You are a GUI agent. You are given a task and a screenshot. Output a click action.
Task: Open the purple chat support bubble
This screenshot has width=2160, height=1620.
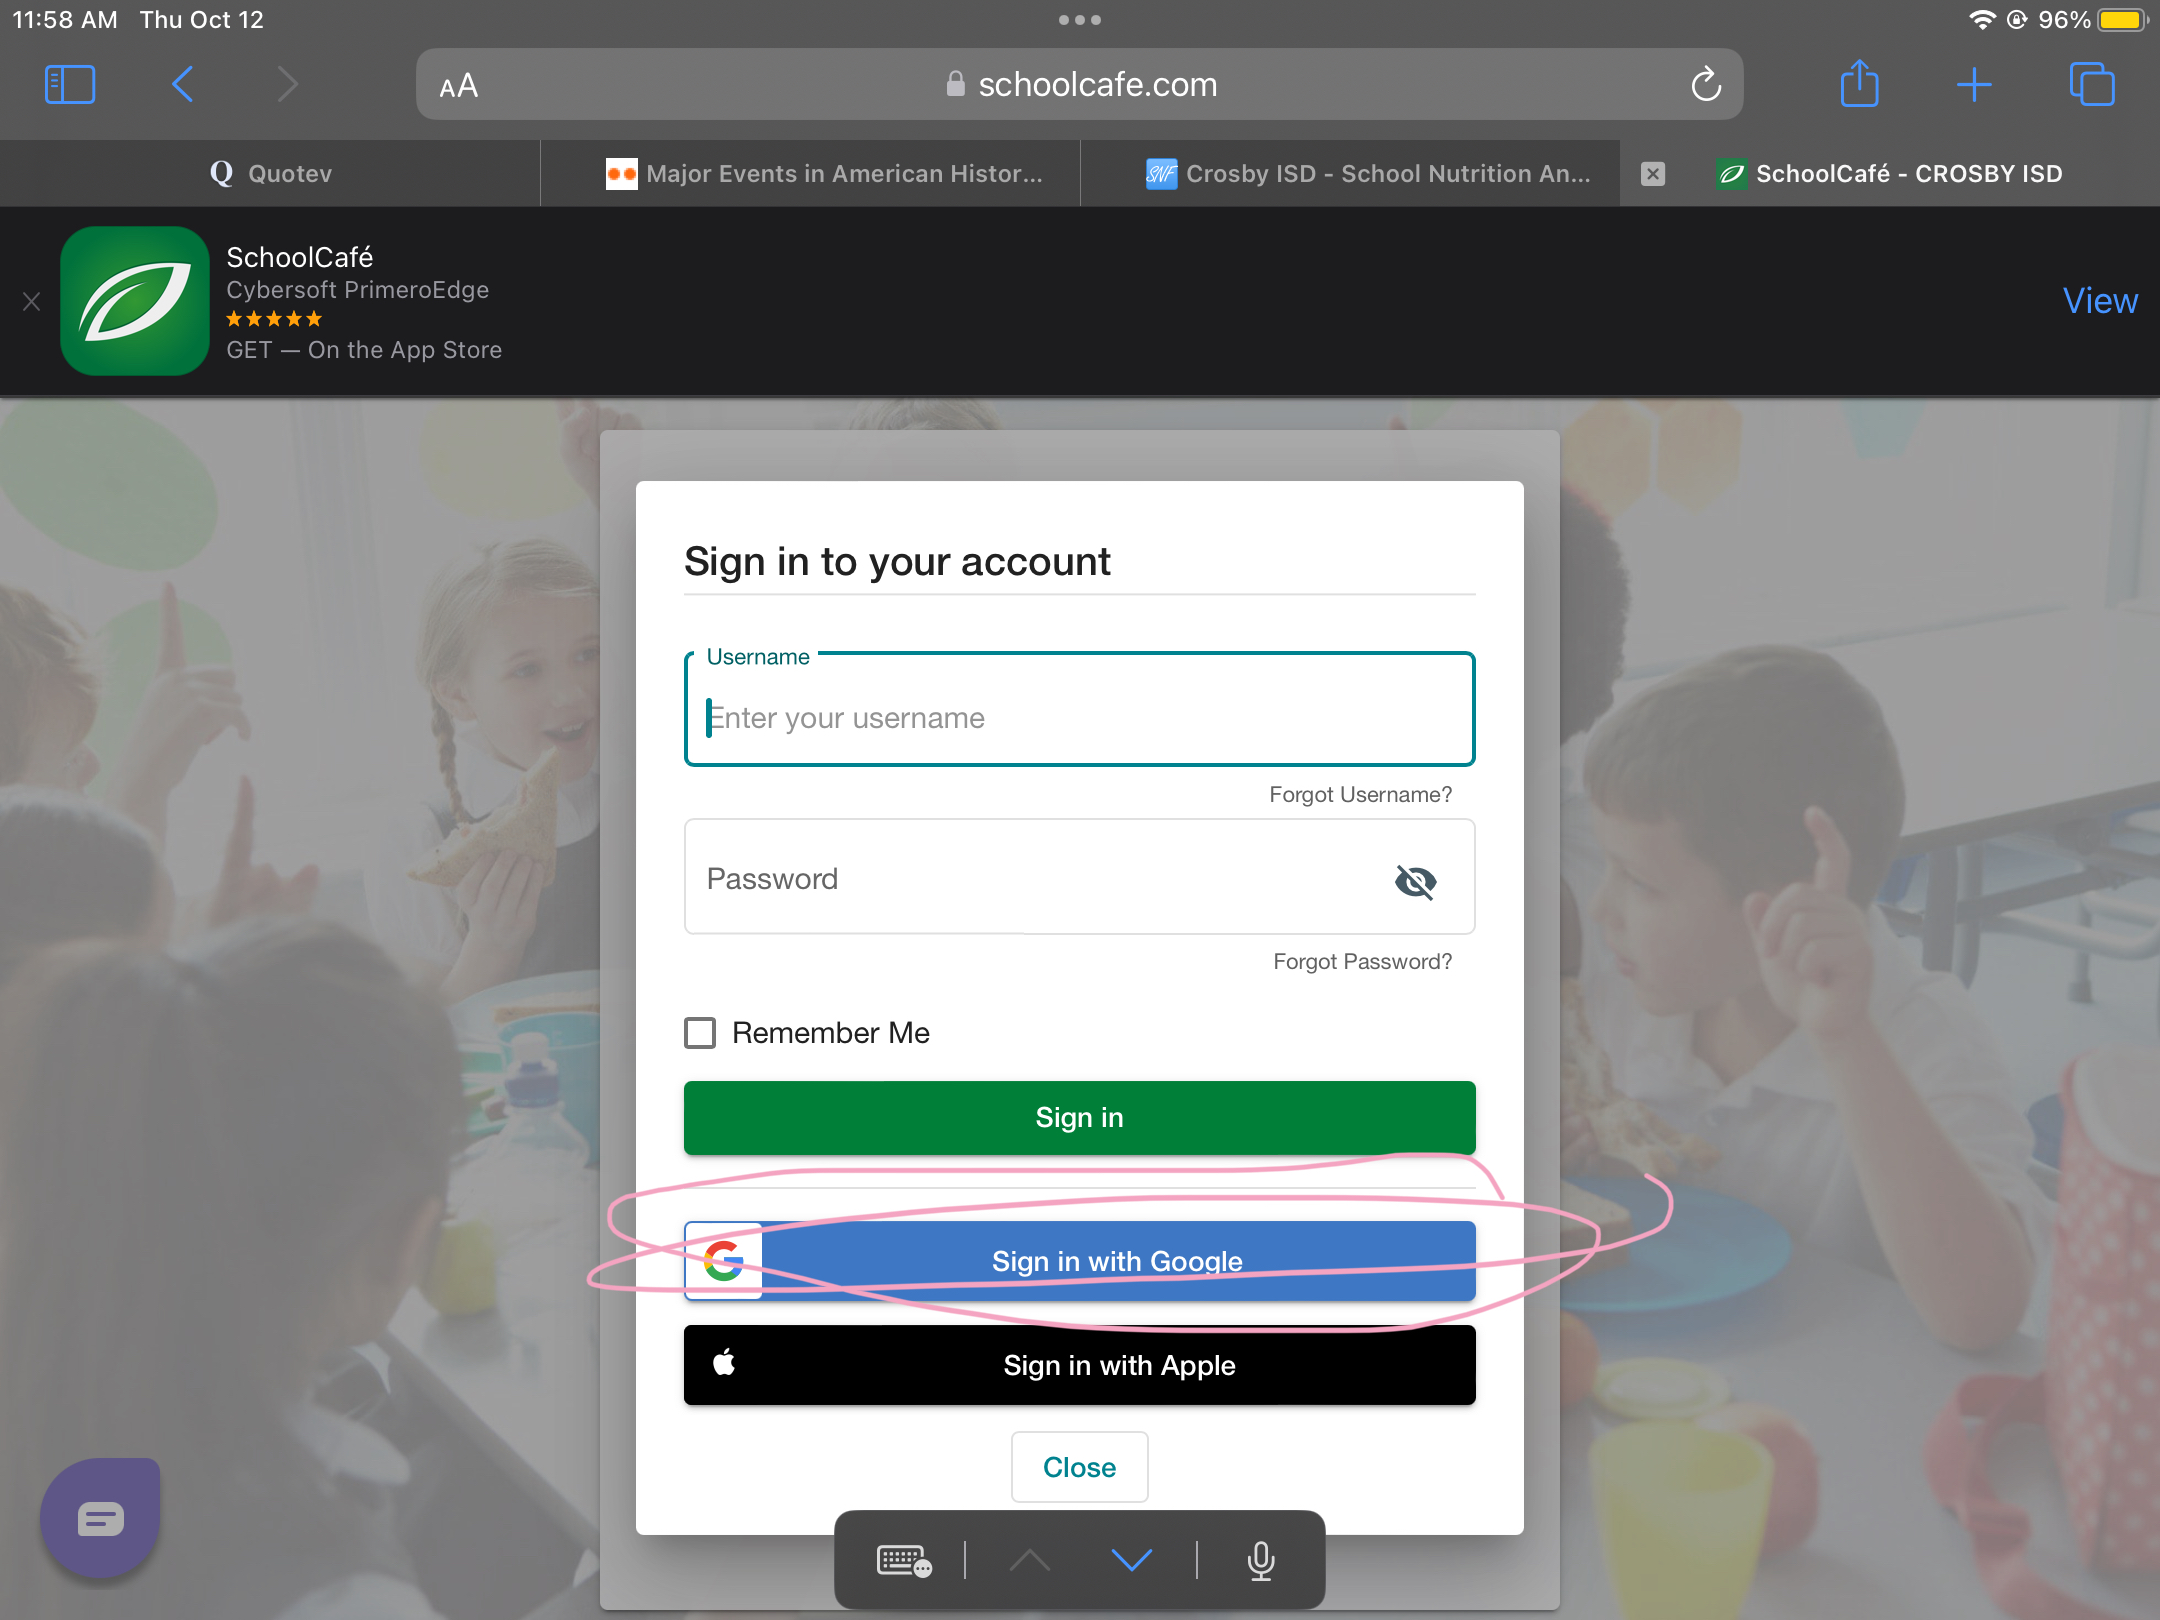100,1518
